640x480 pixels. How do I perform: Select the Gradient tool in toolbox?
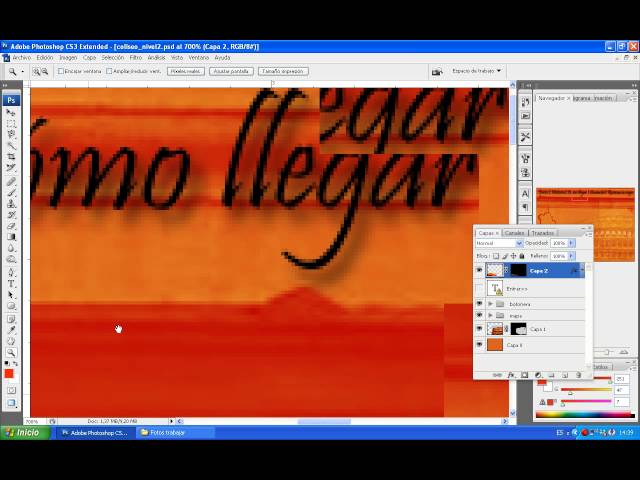point(11,237)
